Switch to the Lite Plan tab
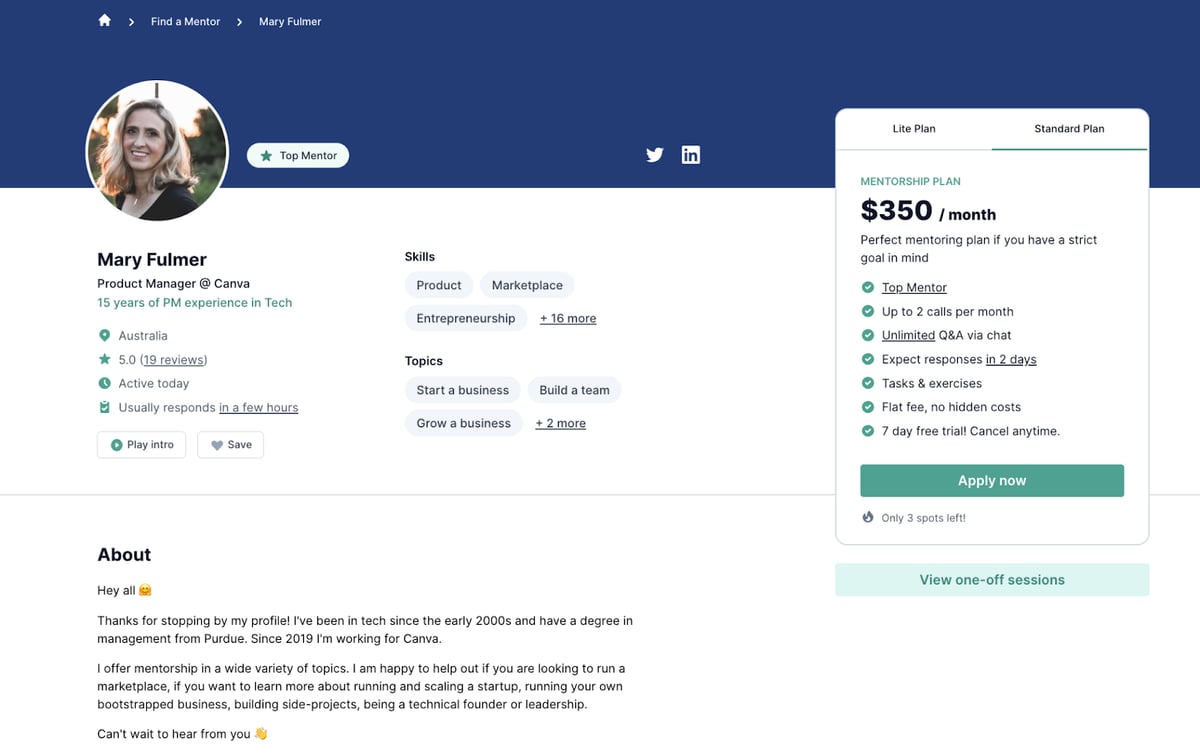The image size is (1200, 756). pyautogui.click(x=913, y=129)
